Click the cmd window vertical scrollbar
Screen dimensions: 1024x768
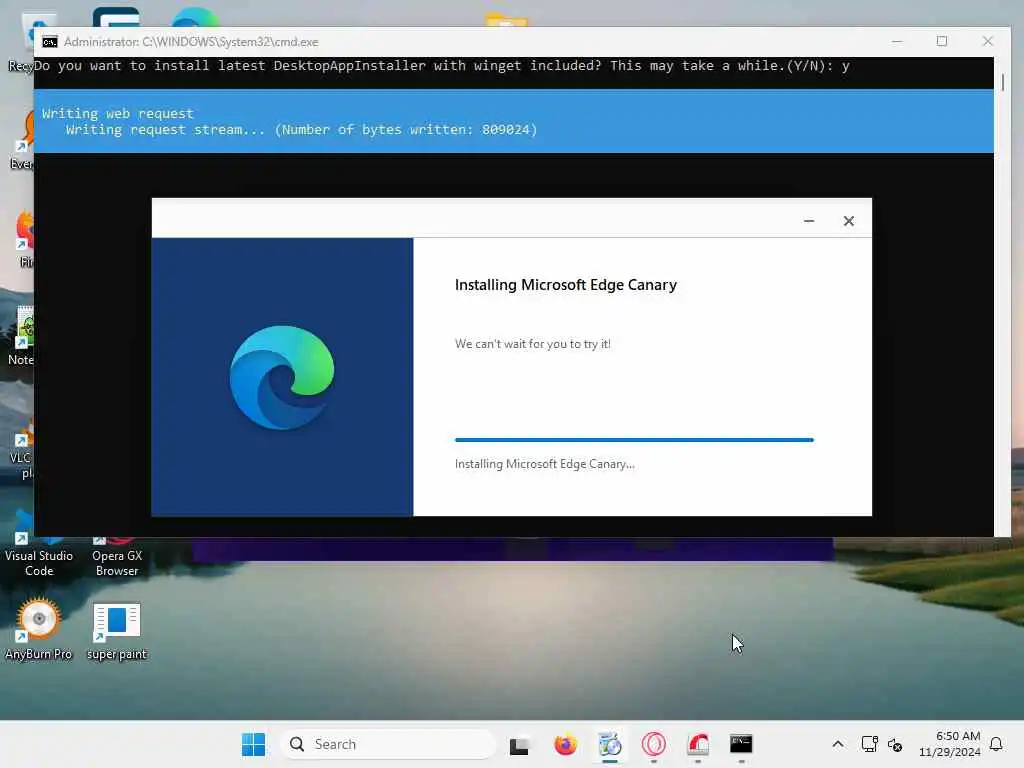[1002, 296]
